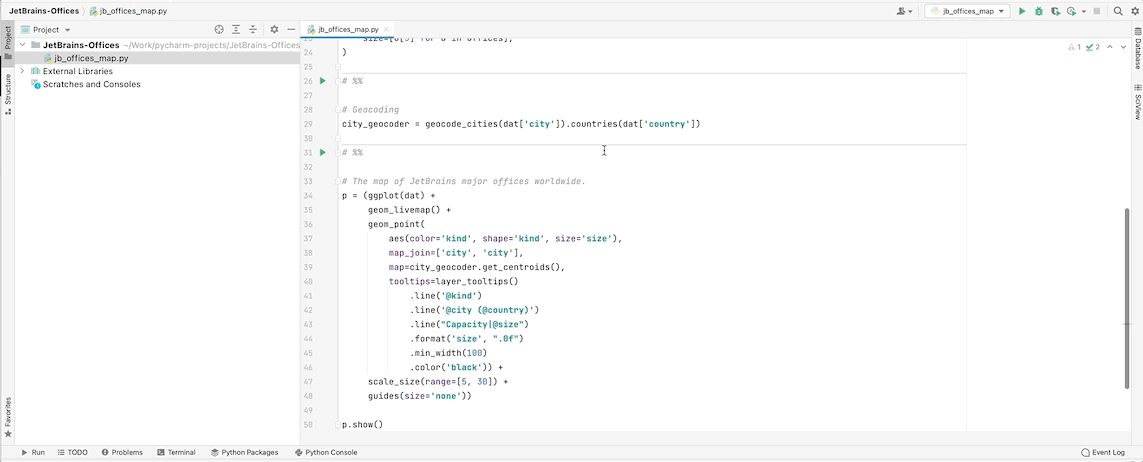Click on 'geom_livemap()' in code
The image size is (1143, 462).
click(x=404, y=210)
